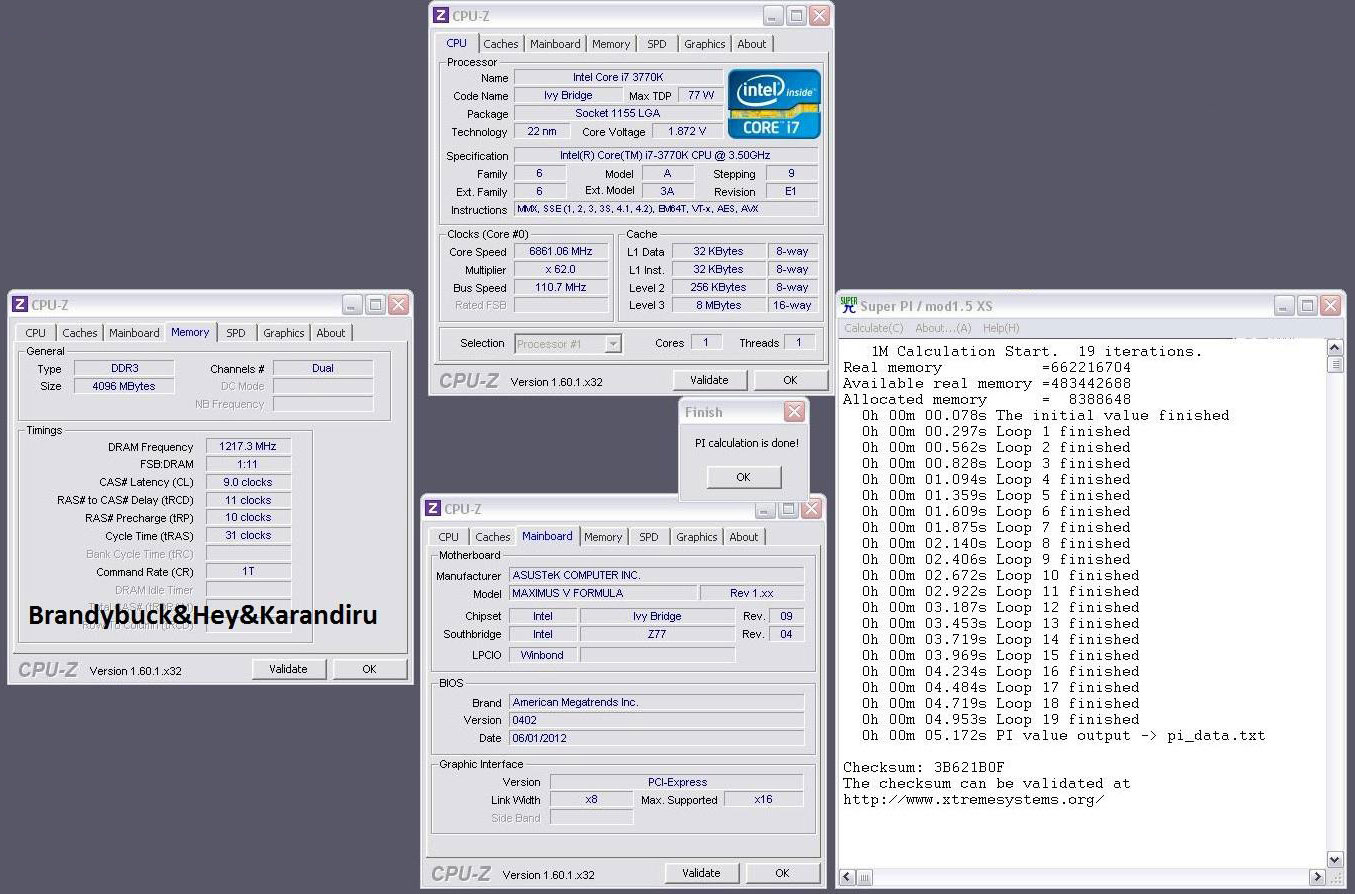Click the Multiplier value x 62.0
The width and height of the screenshot is (1355, 894).
pyautogui.click(x=561, y=270)
